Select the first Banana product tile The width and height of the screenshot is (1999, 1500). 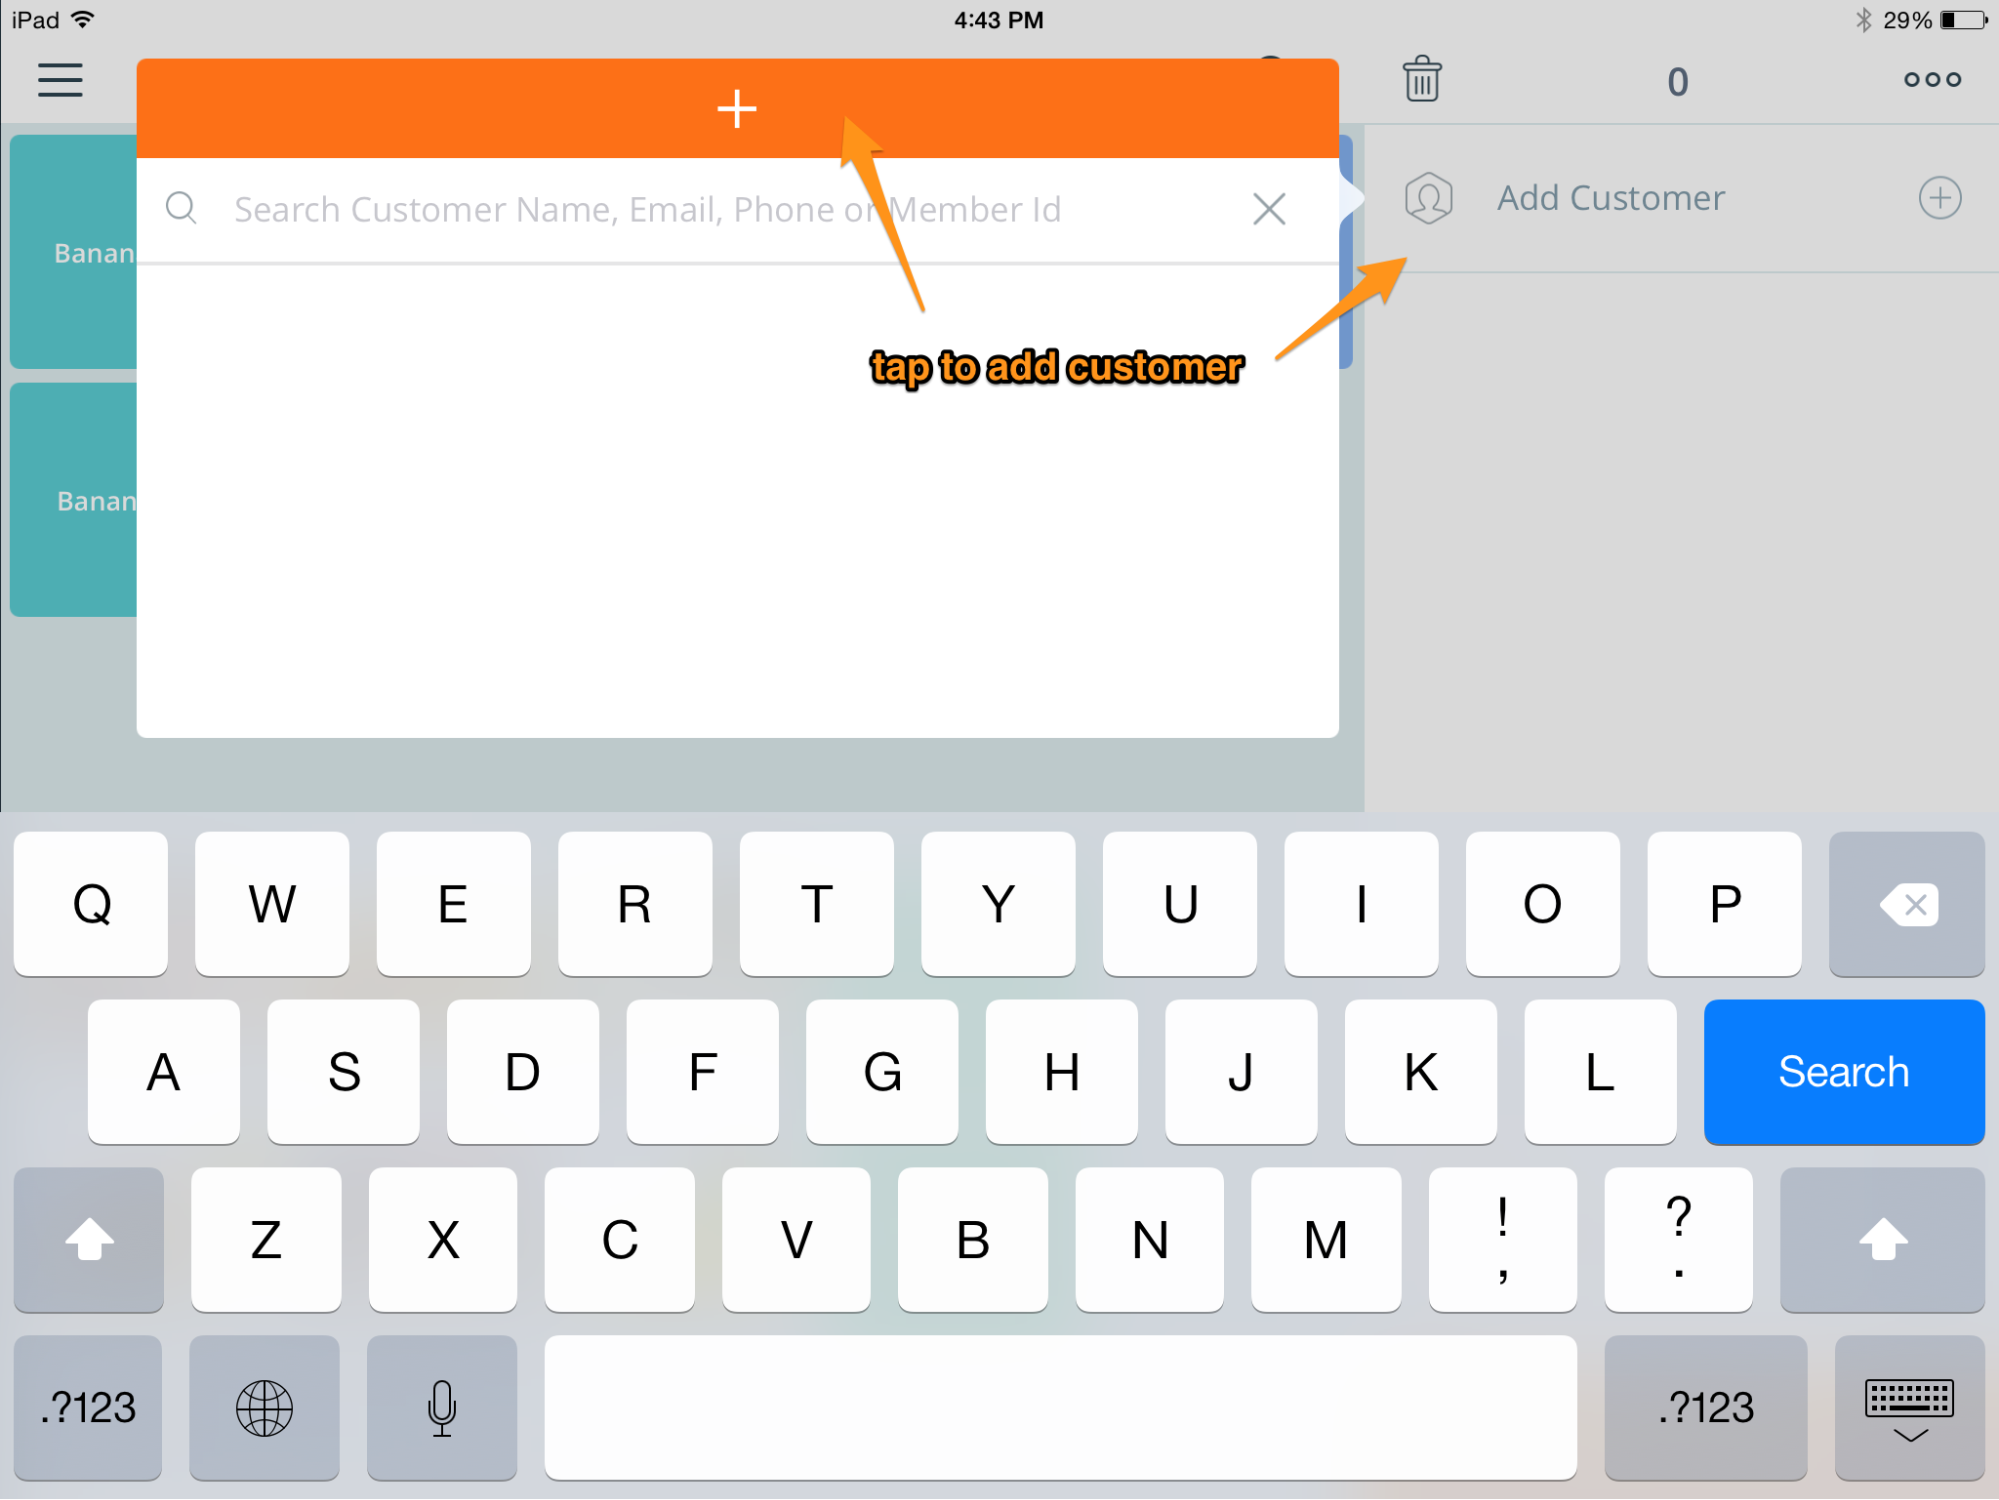74,252
